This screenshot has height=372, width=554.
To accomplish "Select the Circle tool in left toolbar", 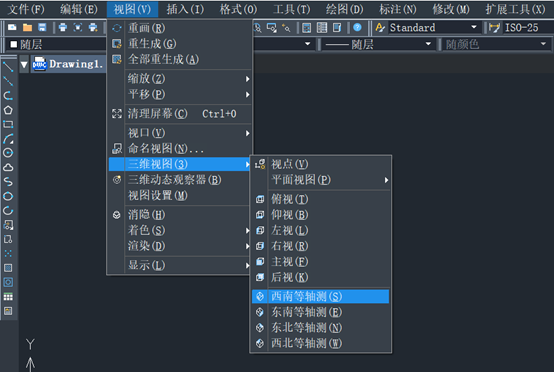I will [8, 153].
